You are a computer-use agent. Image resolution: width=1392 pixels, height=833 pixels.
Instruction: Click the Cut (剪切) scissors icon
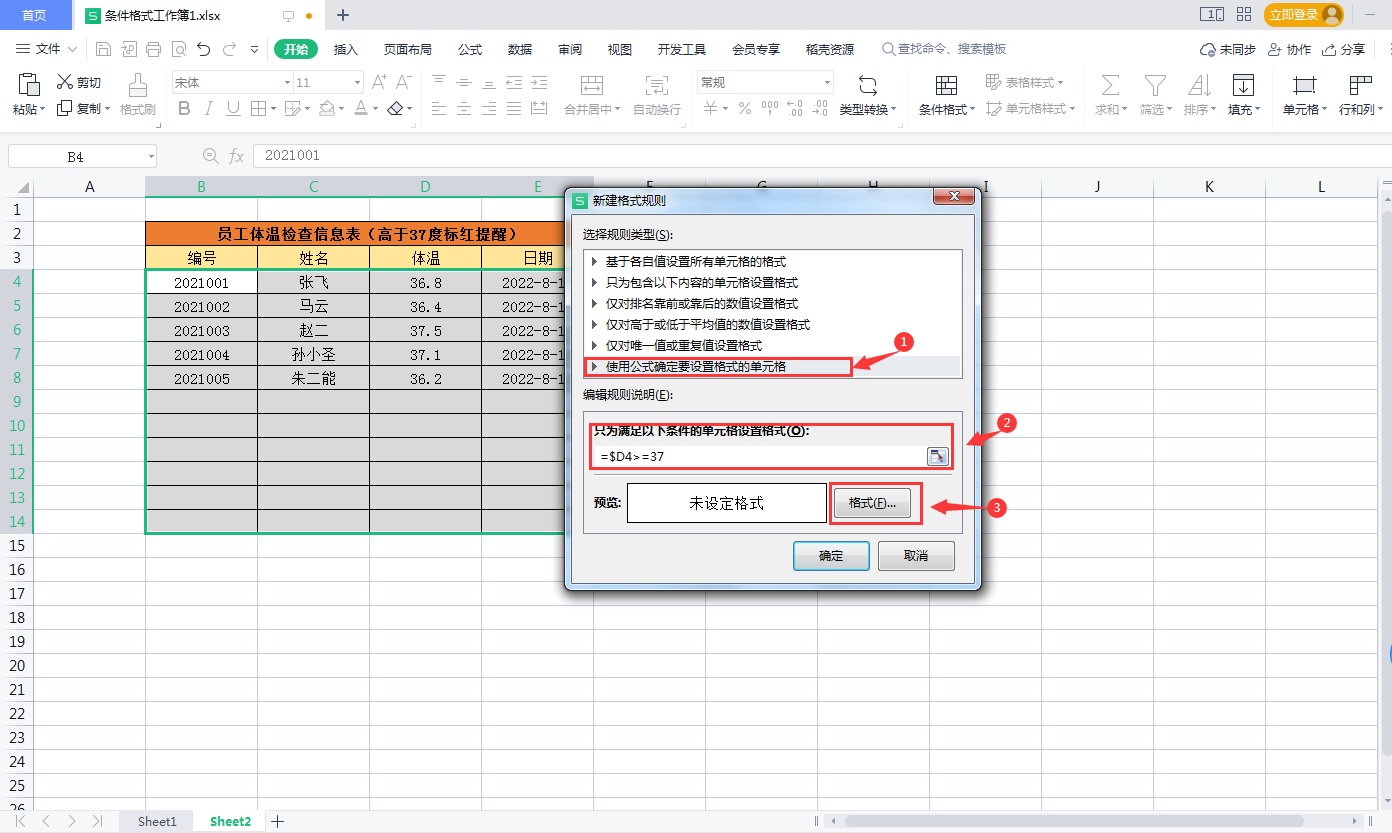click(65, 82)
